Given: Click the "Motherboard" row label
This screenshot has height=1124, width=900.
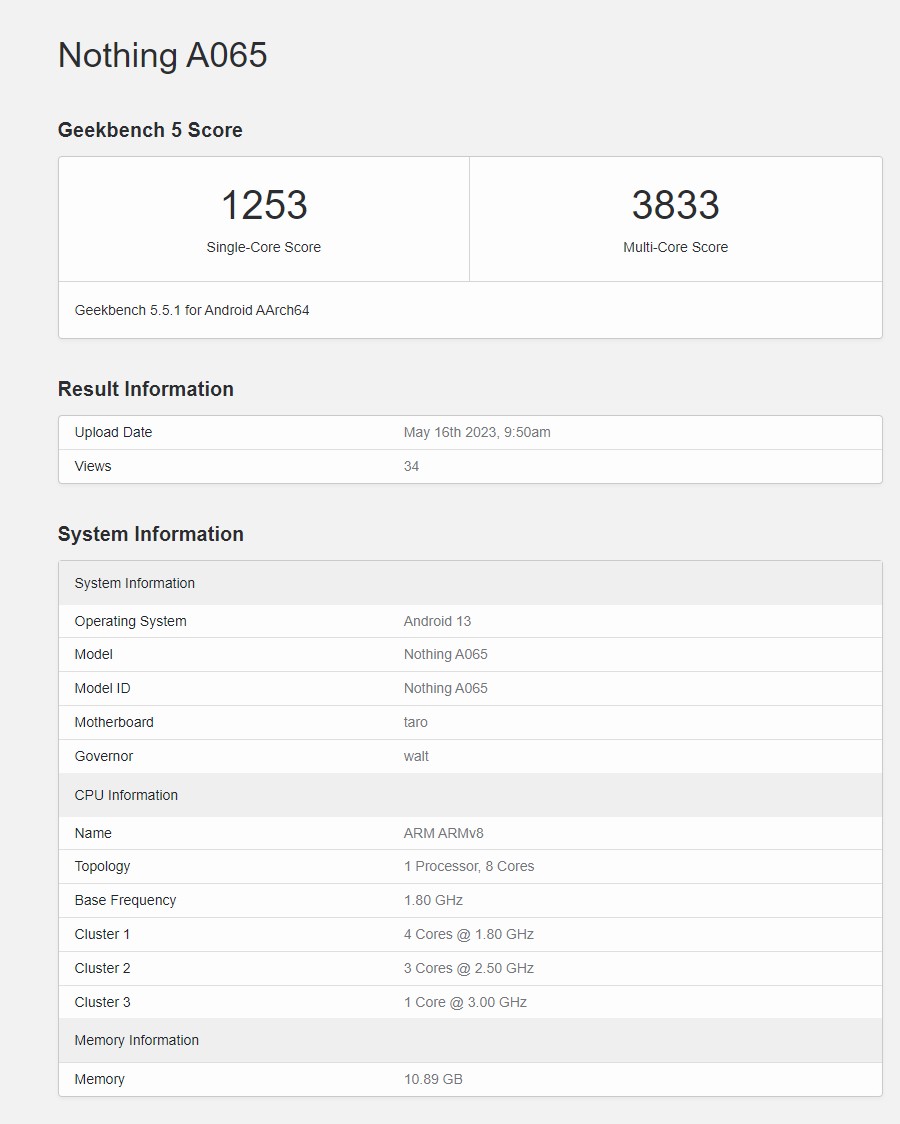Looking at the screenshot, I should click(114, 723).
